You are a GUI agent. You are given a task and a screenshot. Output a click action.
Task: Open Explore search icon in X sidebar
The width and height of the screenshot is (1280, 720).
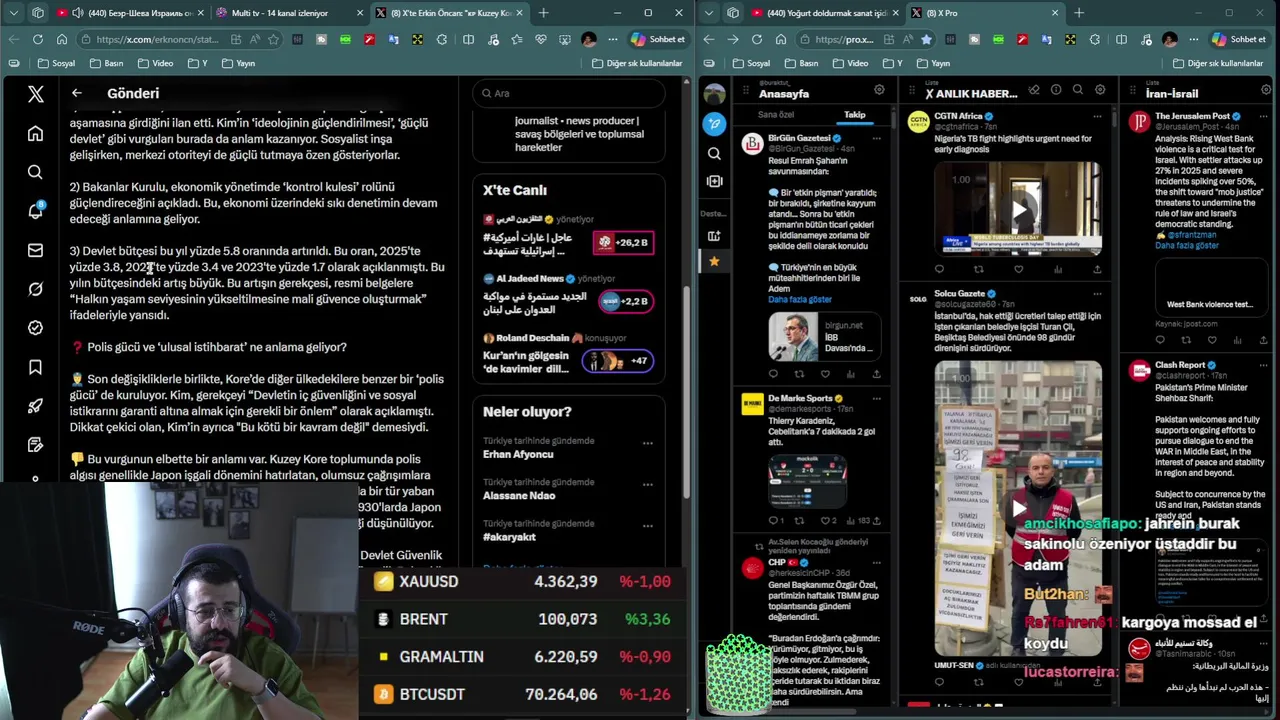click(35, 172)
